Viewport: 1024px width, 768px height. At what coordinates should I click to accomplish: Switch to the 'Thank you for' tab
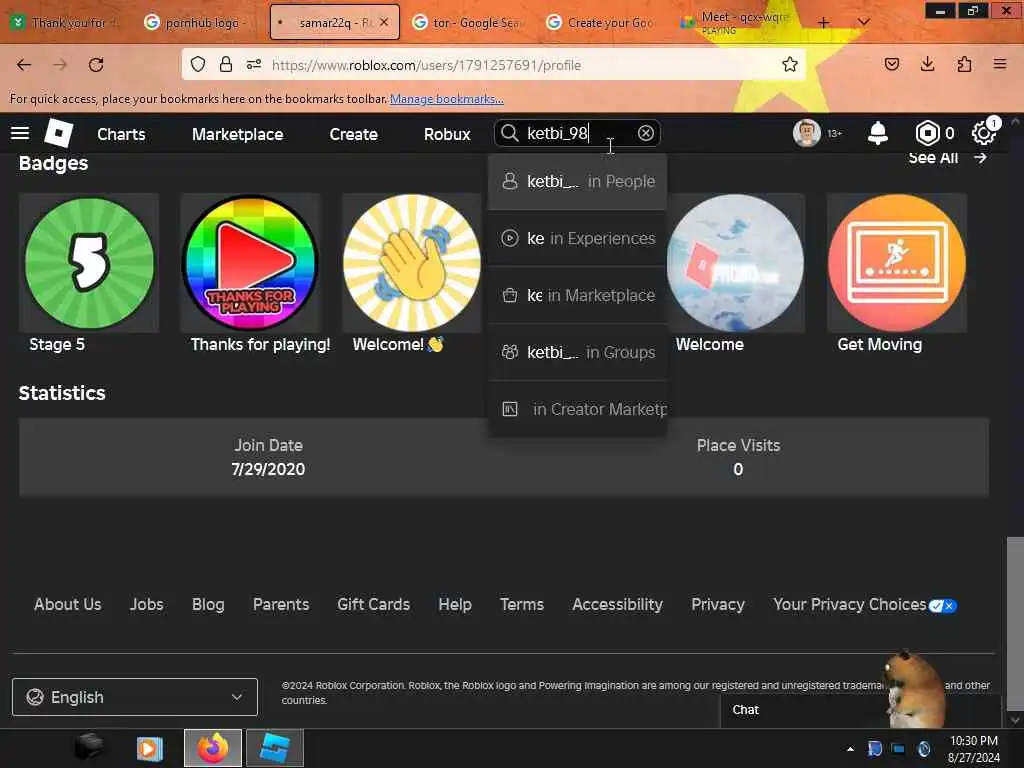pos(65,22)
